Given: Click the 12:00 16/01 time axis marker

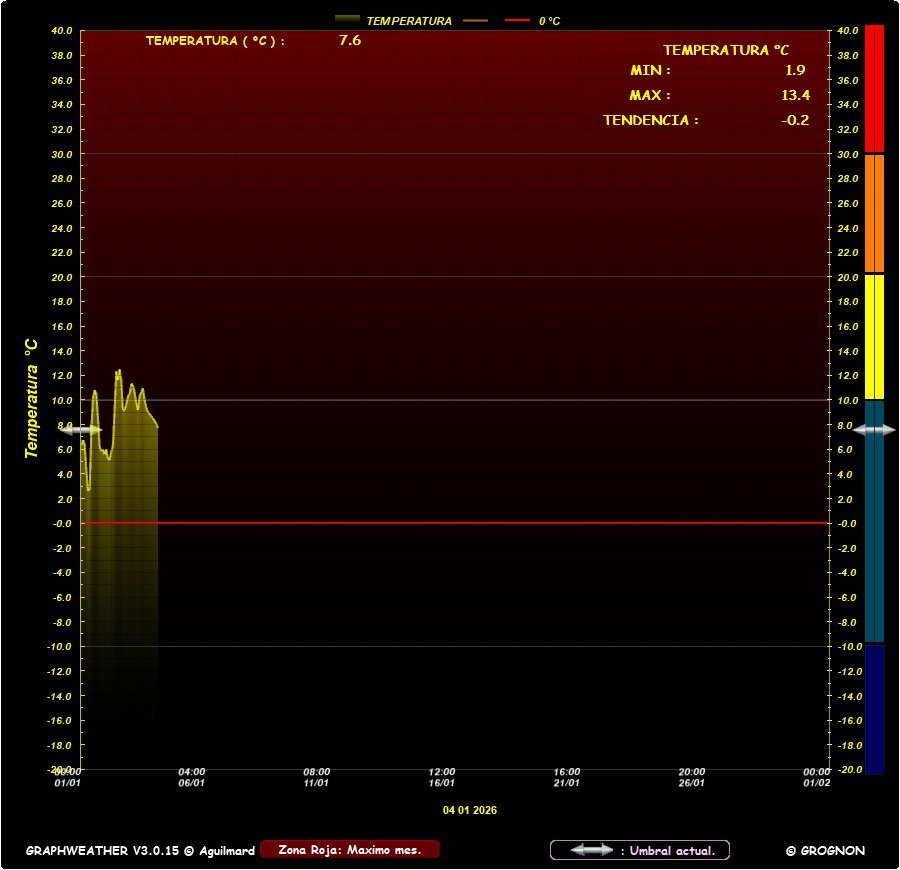Looking at the screenshot, I should coord(442,777).
